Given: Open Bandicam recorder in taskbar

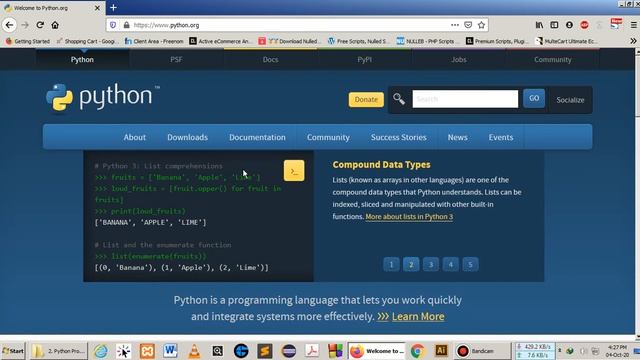Looking at the screenshot, I should [482, 351].
